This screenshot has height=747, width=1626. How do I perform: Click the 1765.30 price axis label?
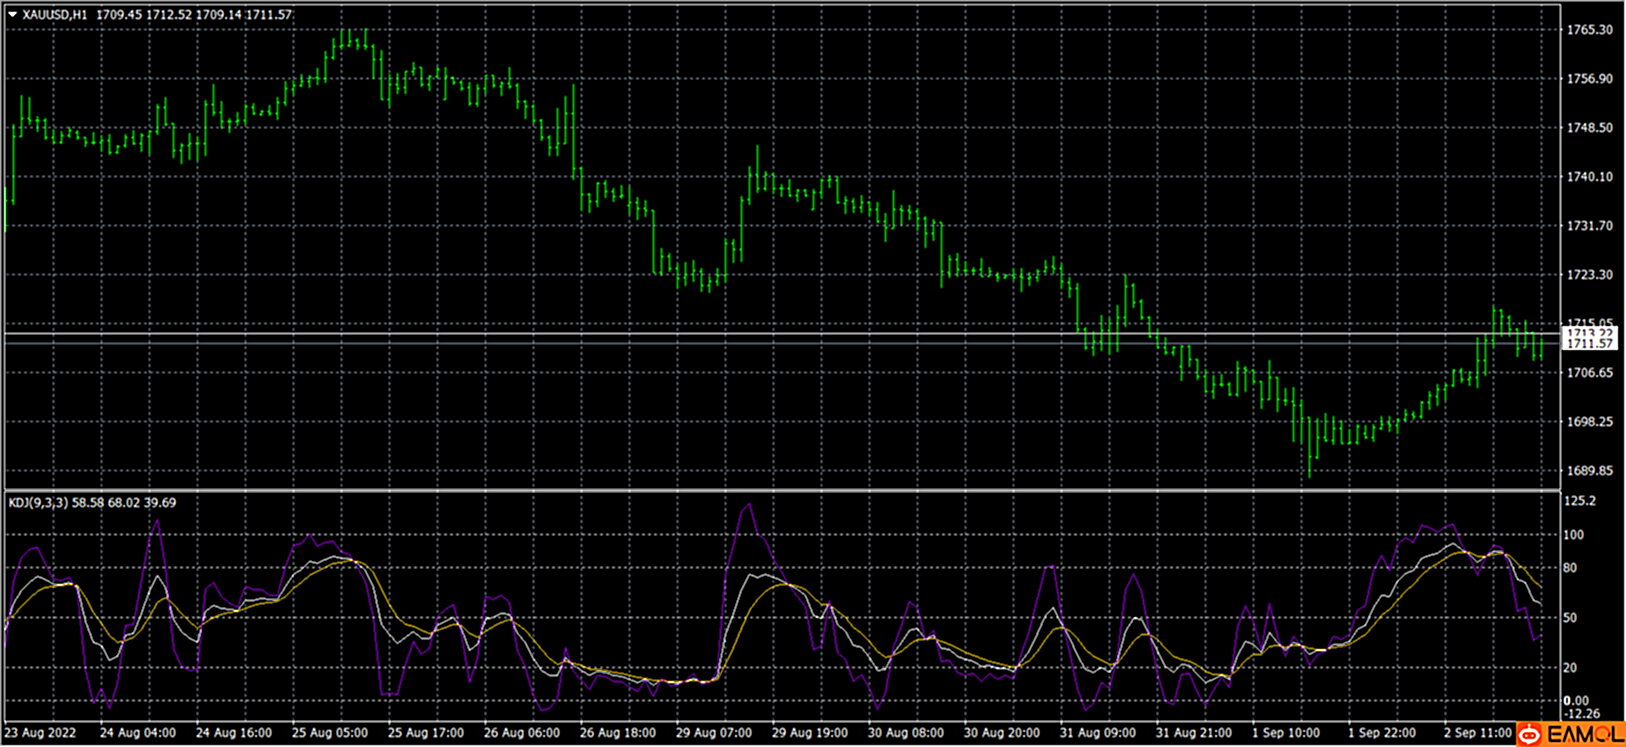point(1589,30)
